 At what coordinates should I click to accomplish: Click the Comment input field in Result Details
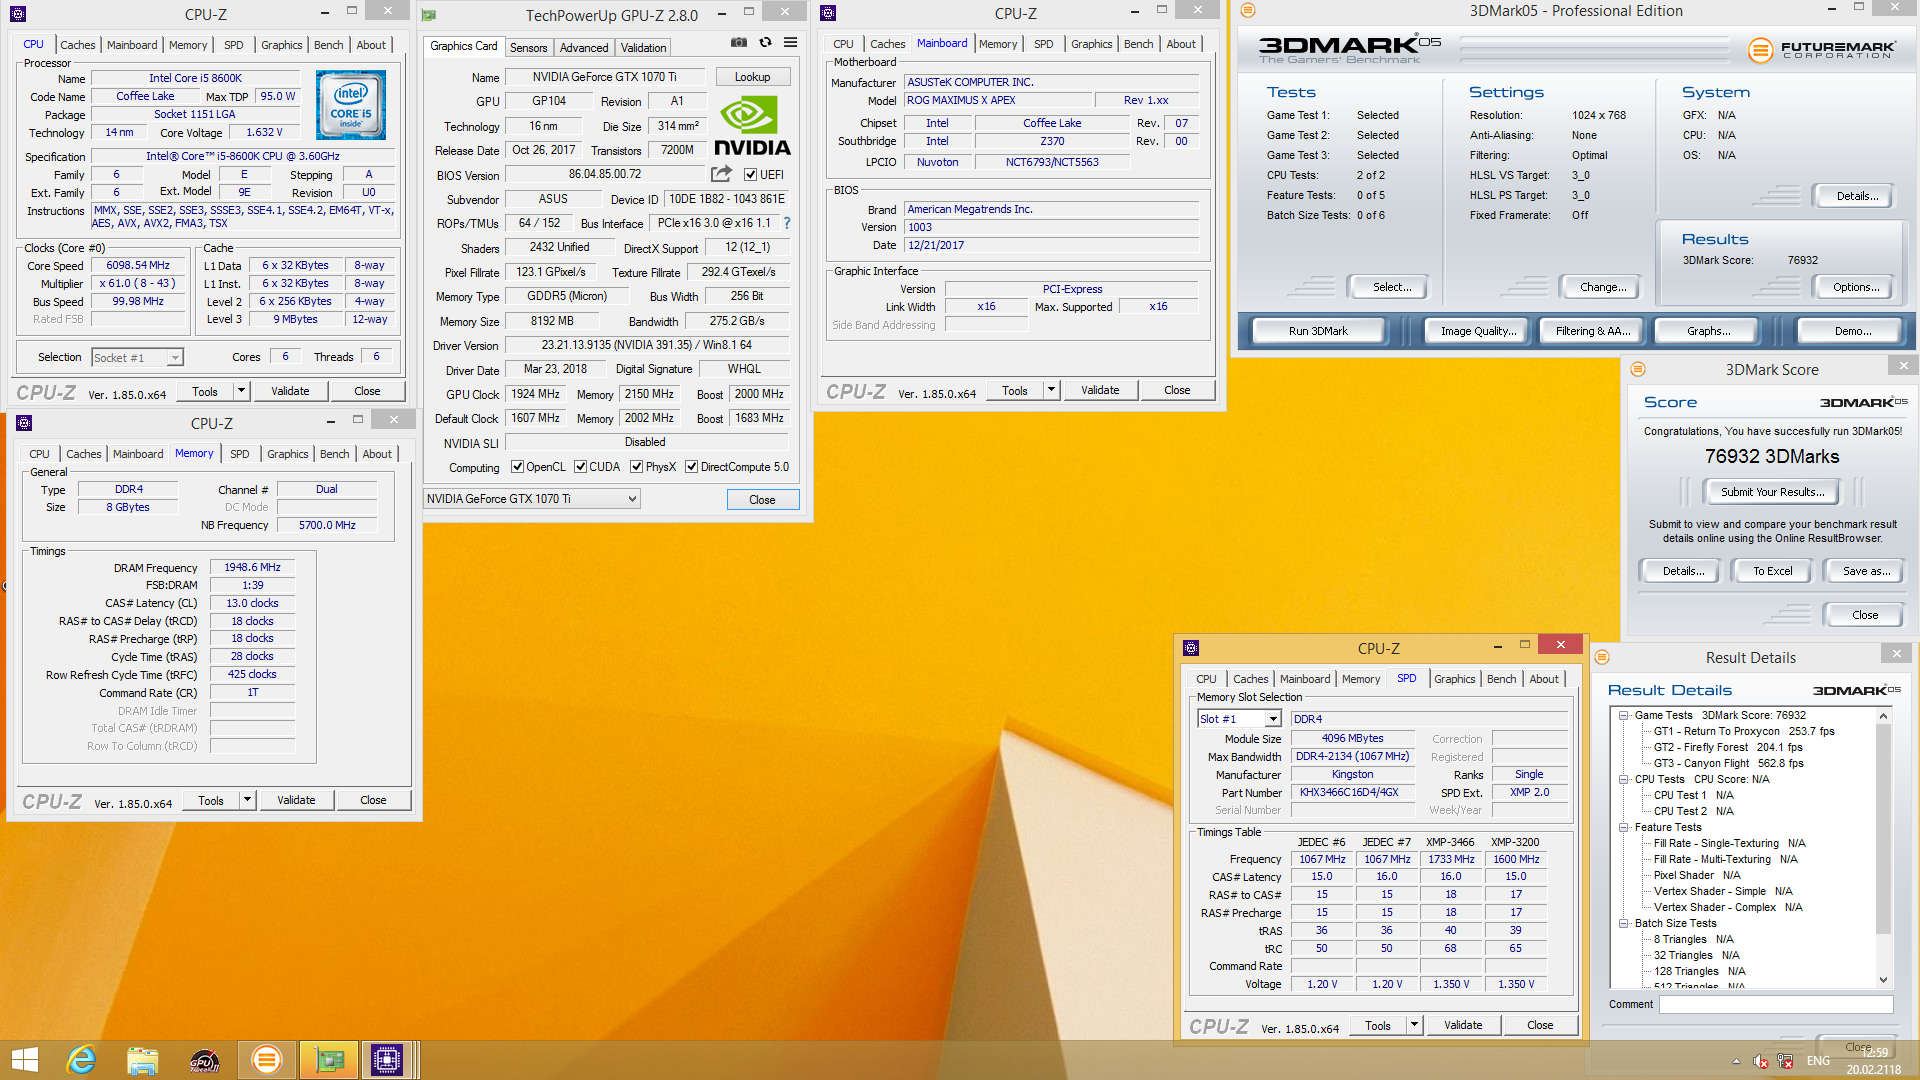[1776, 1004]
